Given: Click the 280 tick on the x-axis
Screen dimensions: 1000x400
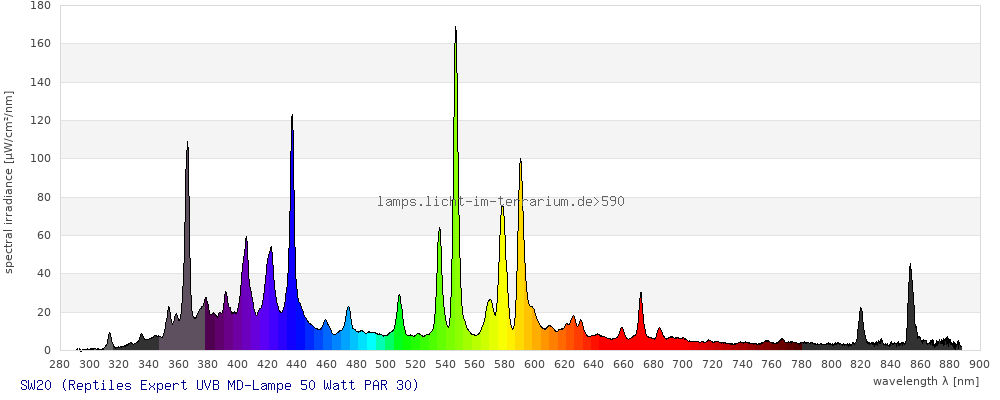Looking at the screenshot, I should pyautogui.click(x=60, y=364).
